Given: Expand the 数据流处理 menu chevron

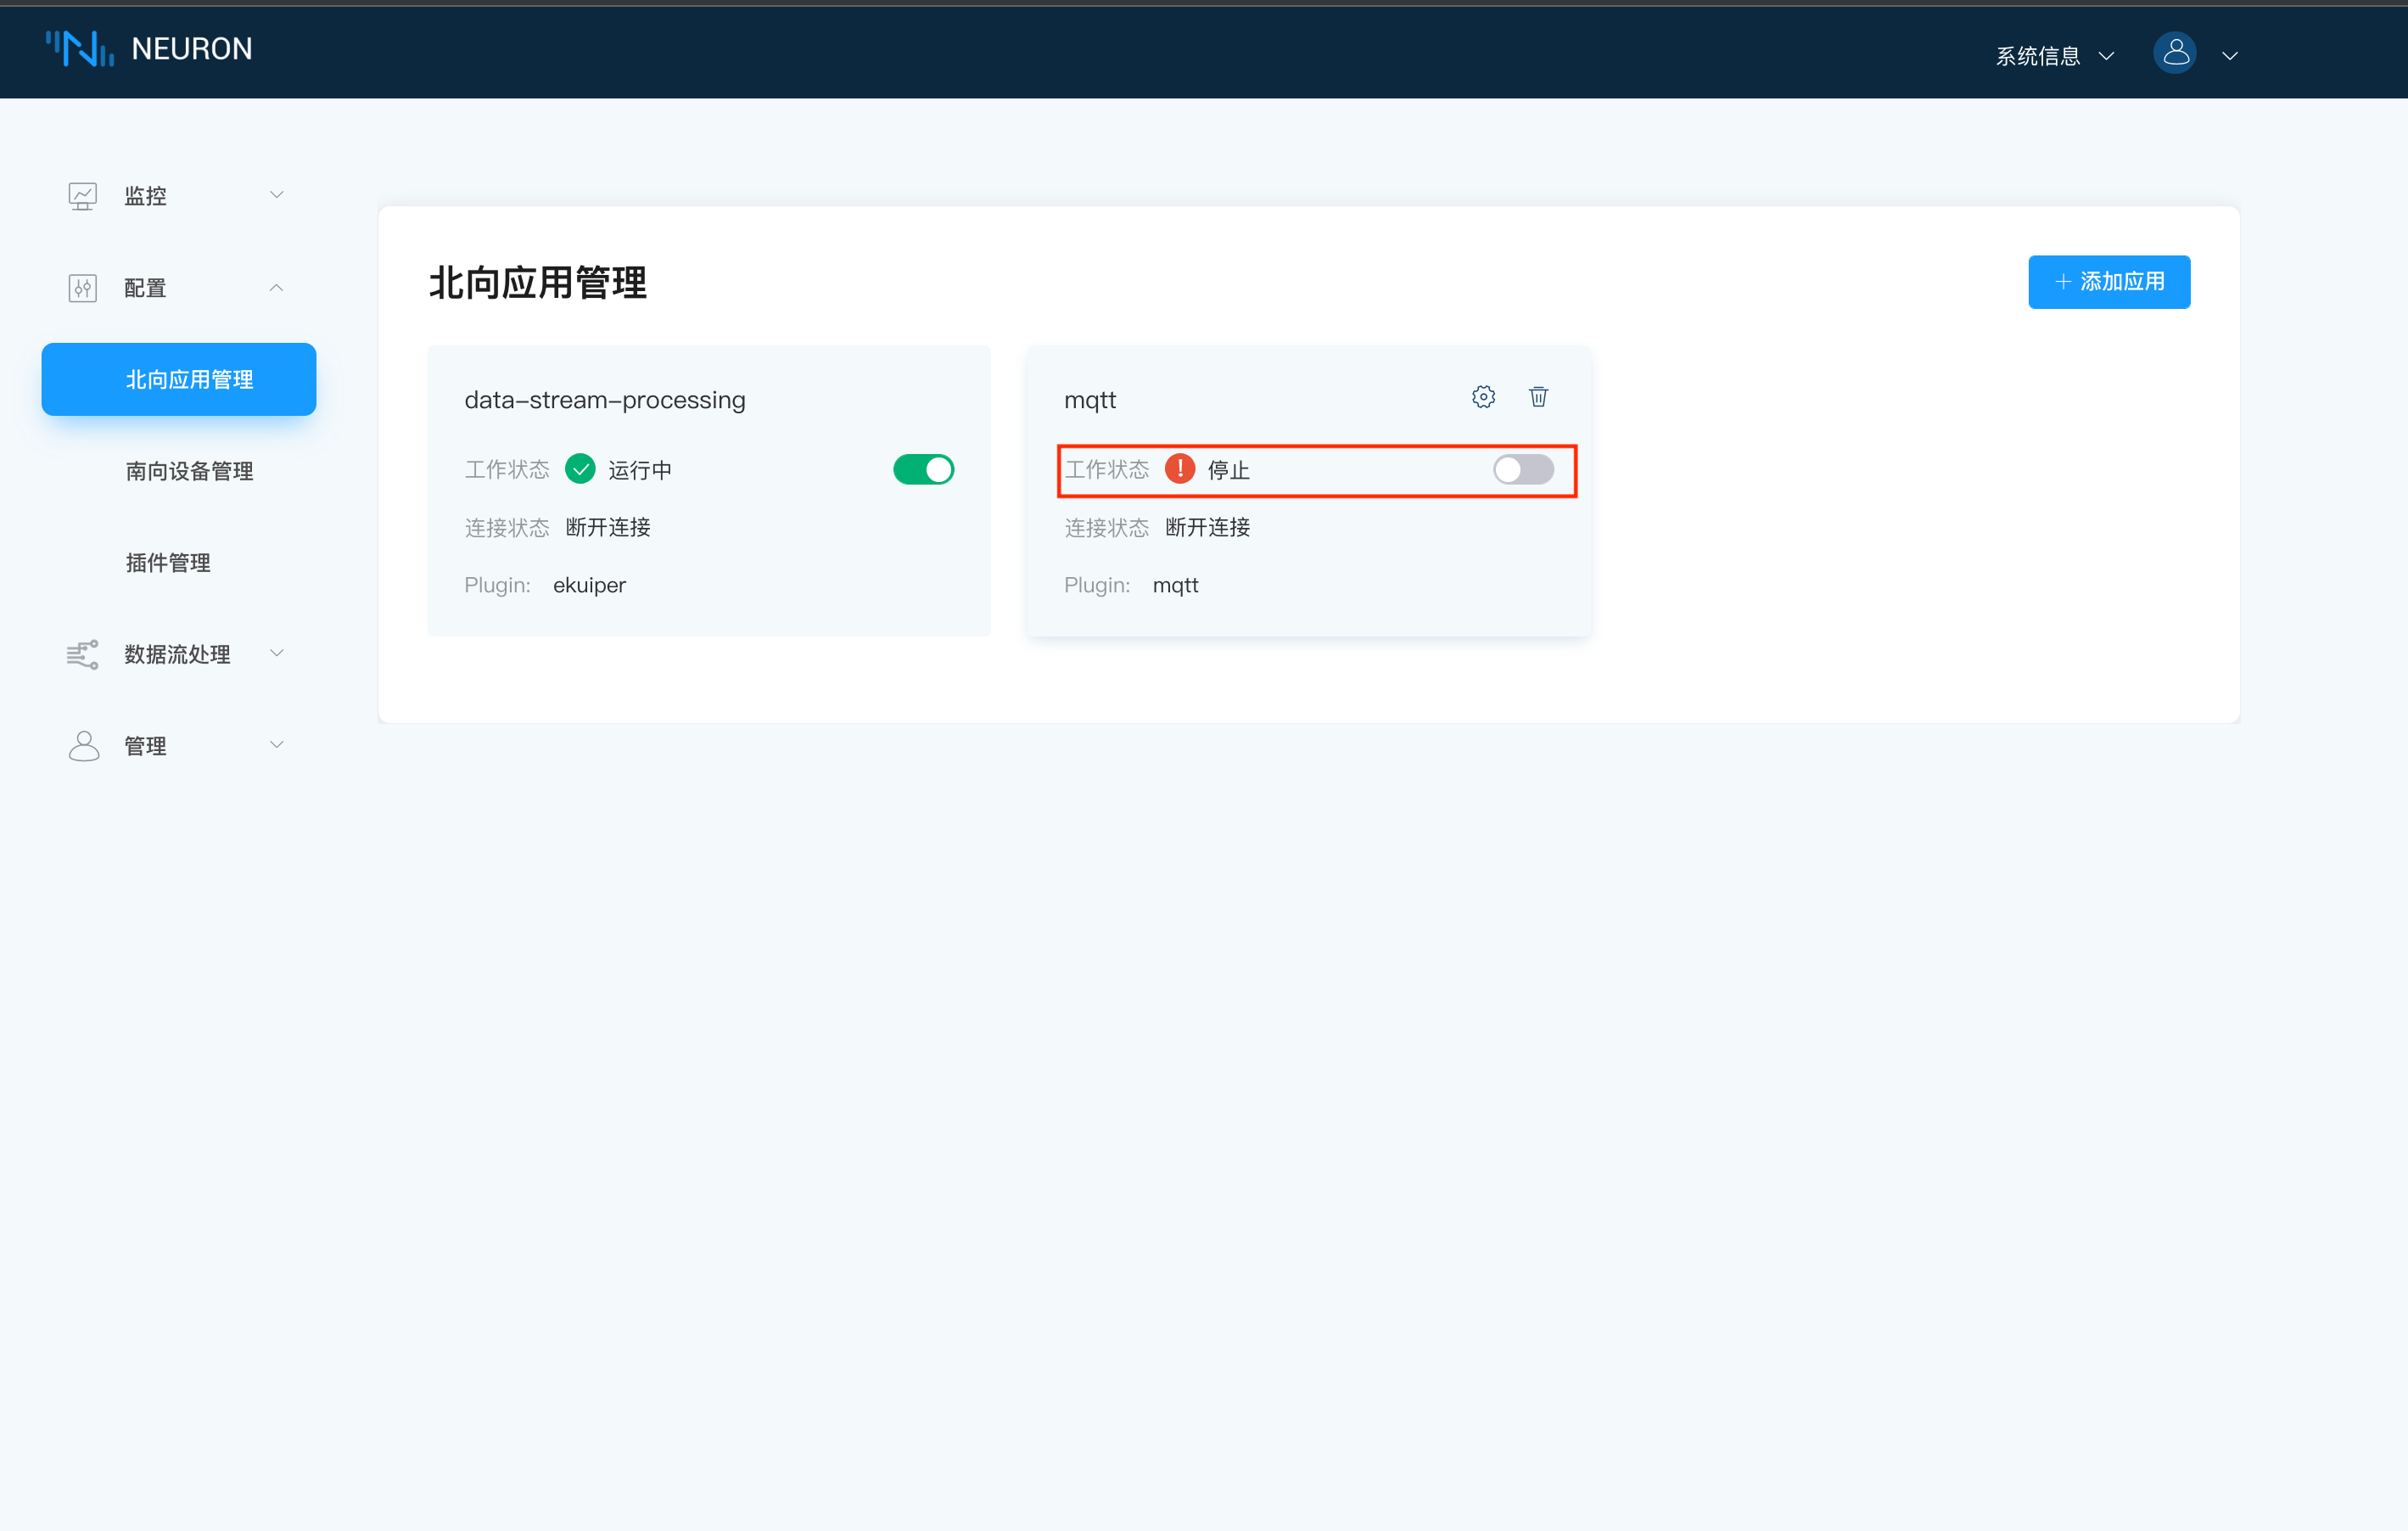Looking at the screenshot, I should click(277, 654).
